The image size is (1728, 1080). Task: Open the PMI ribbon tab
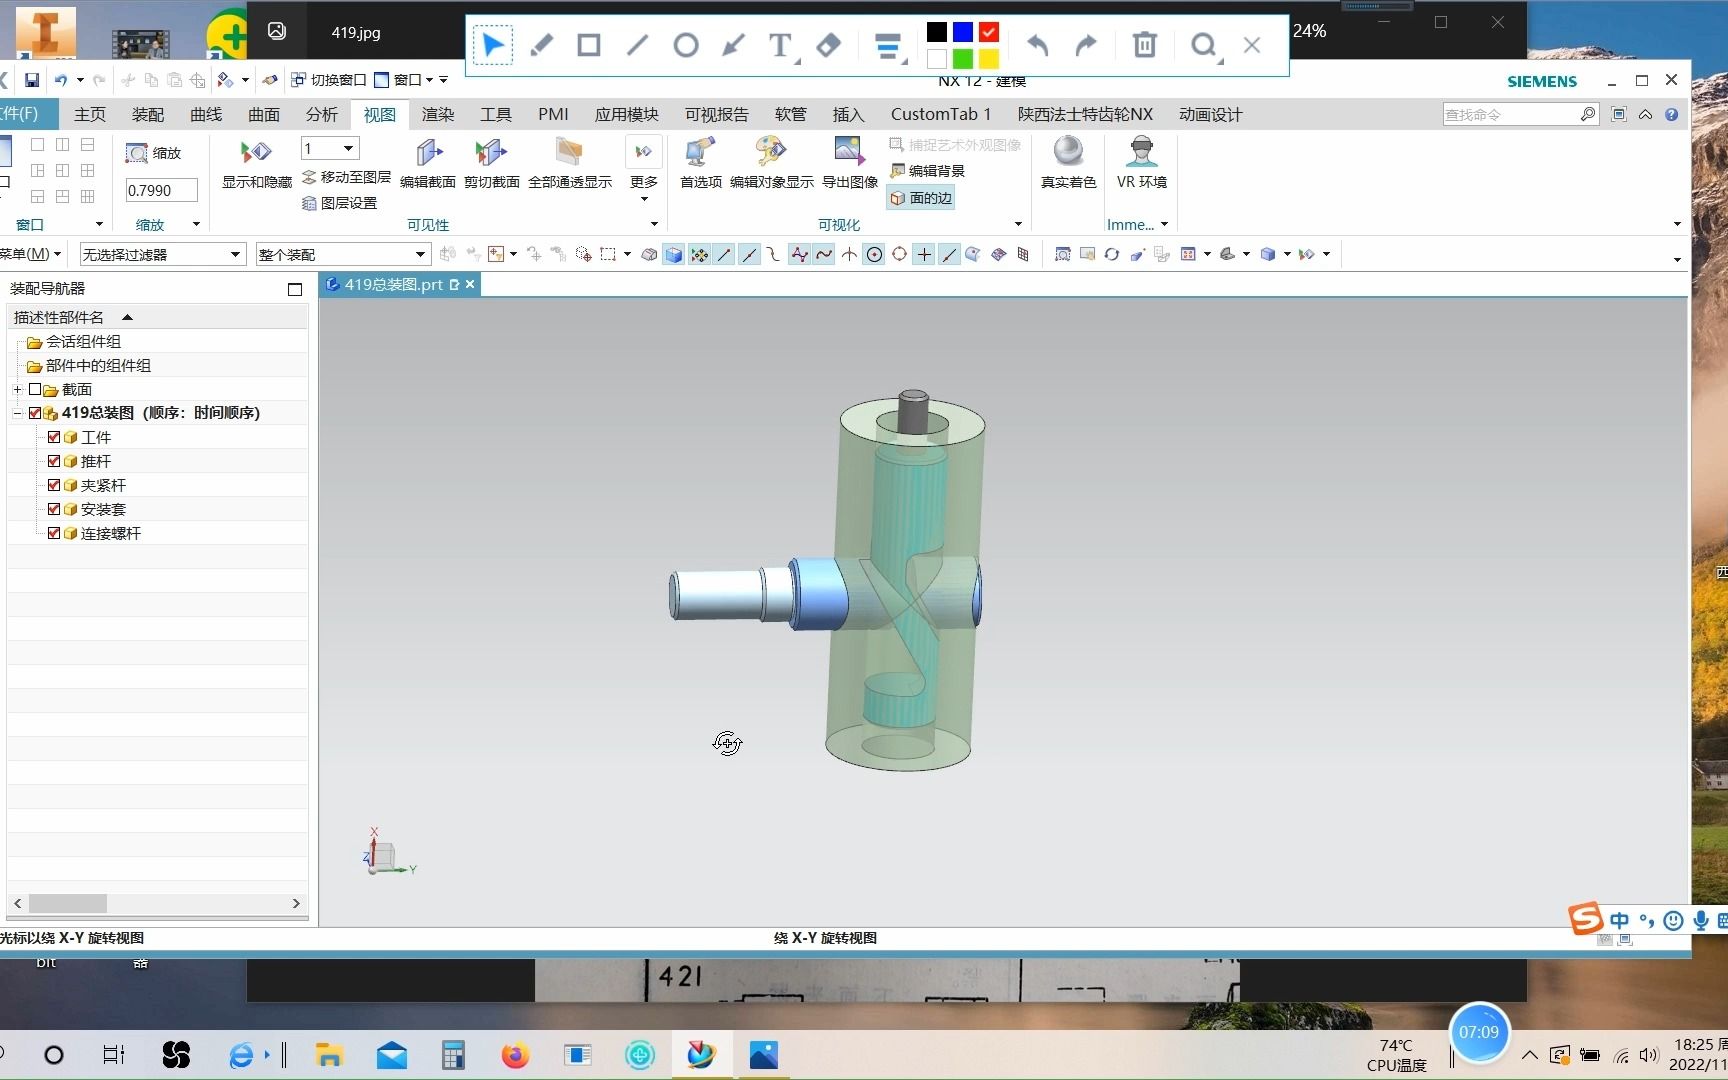pyautogui.click(x=553, y=114)
